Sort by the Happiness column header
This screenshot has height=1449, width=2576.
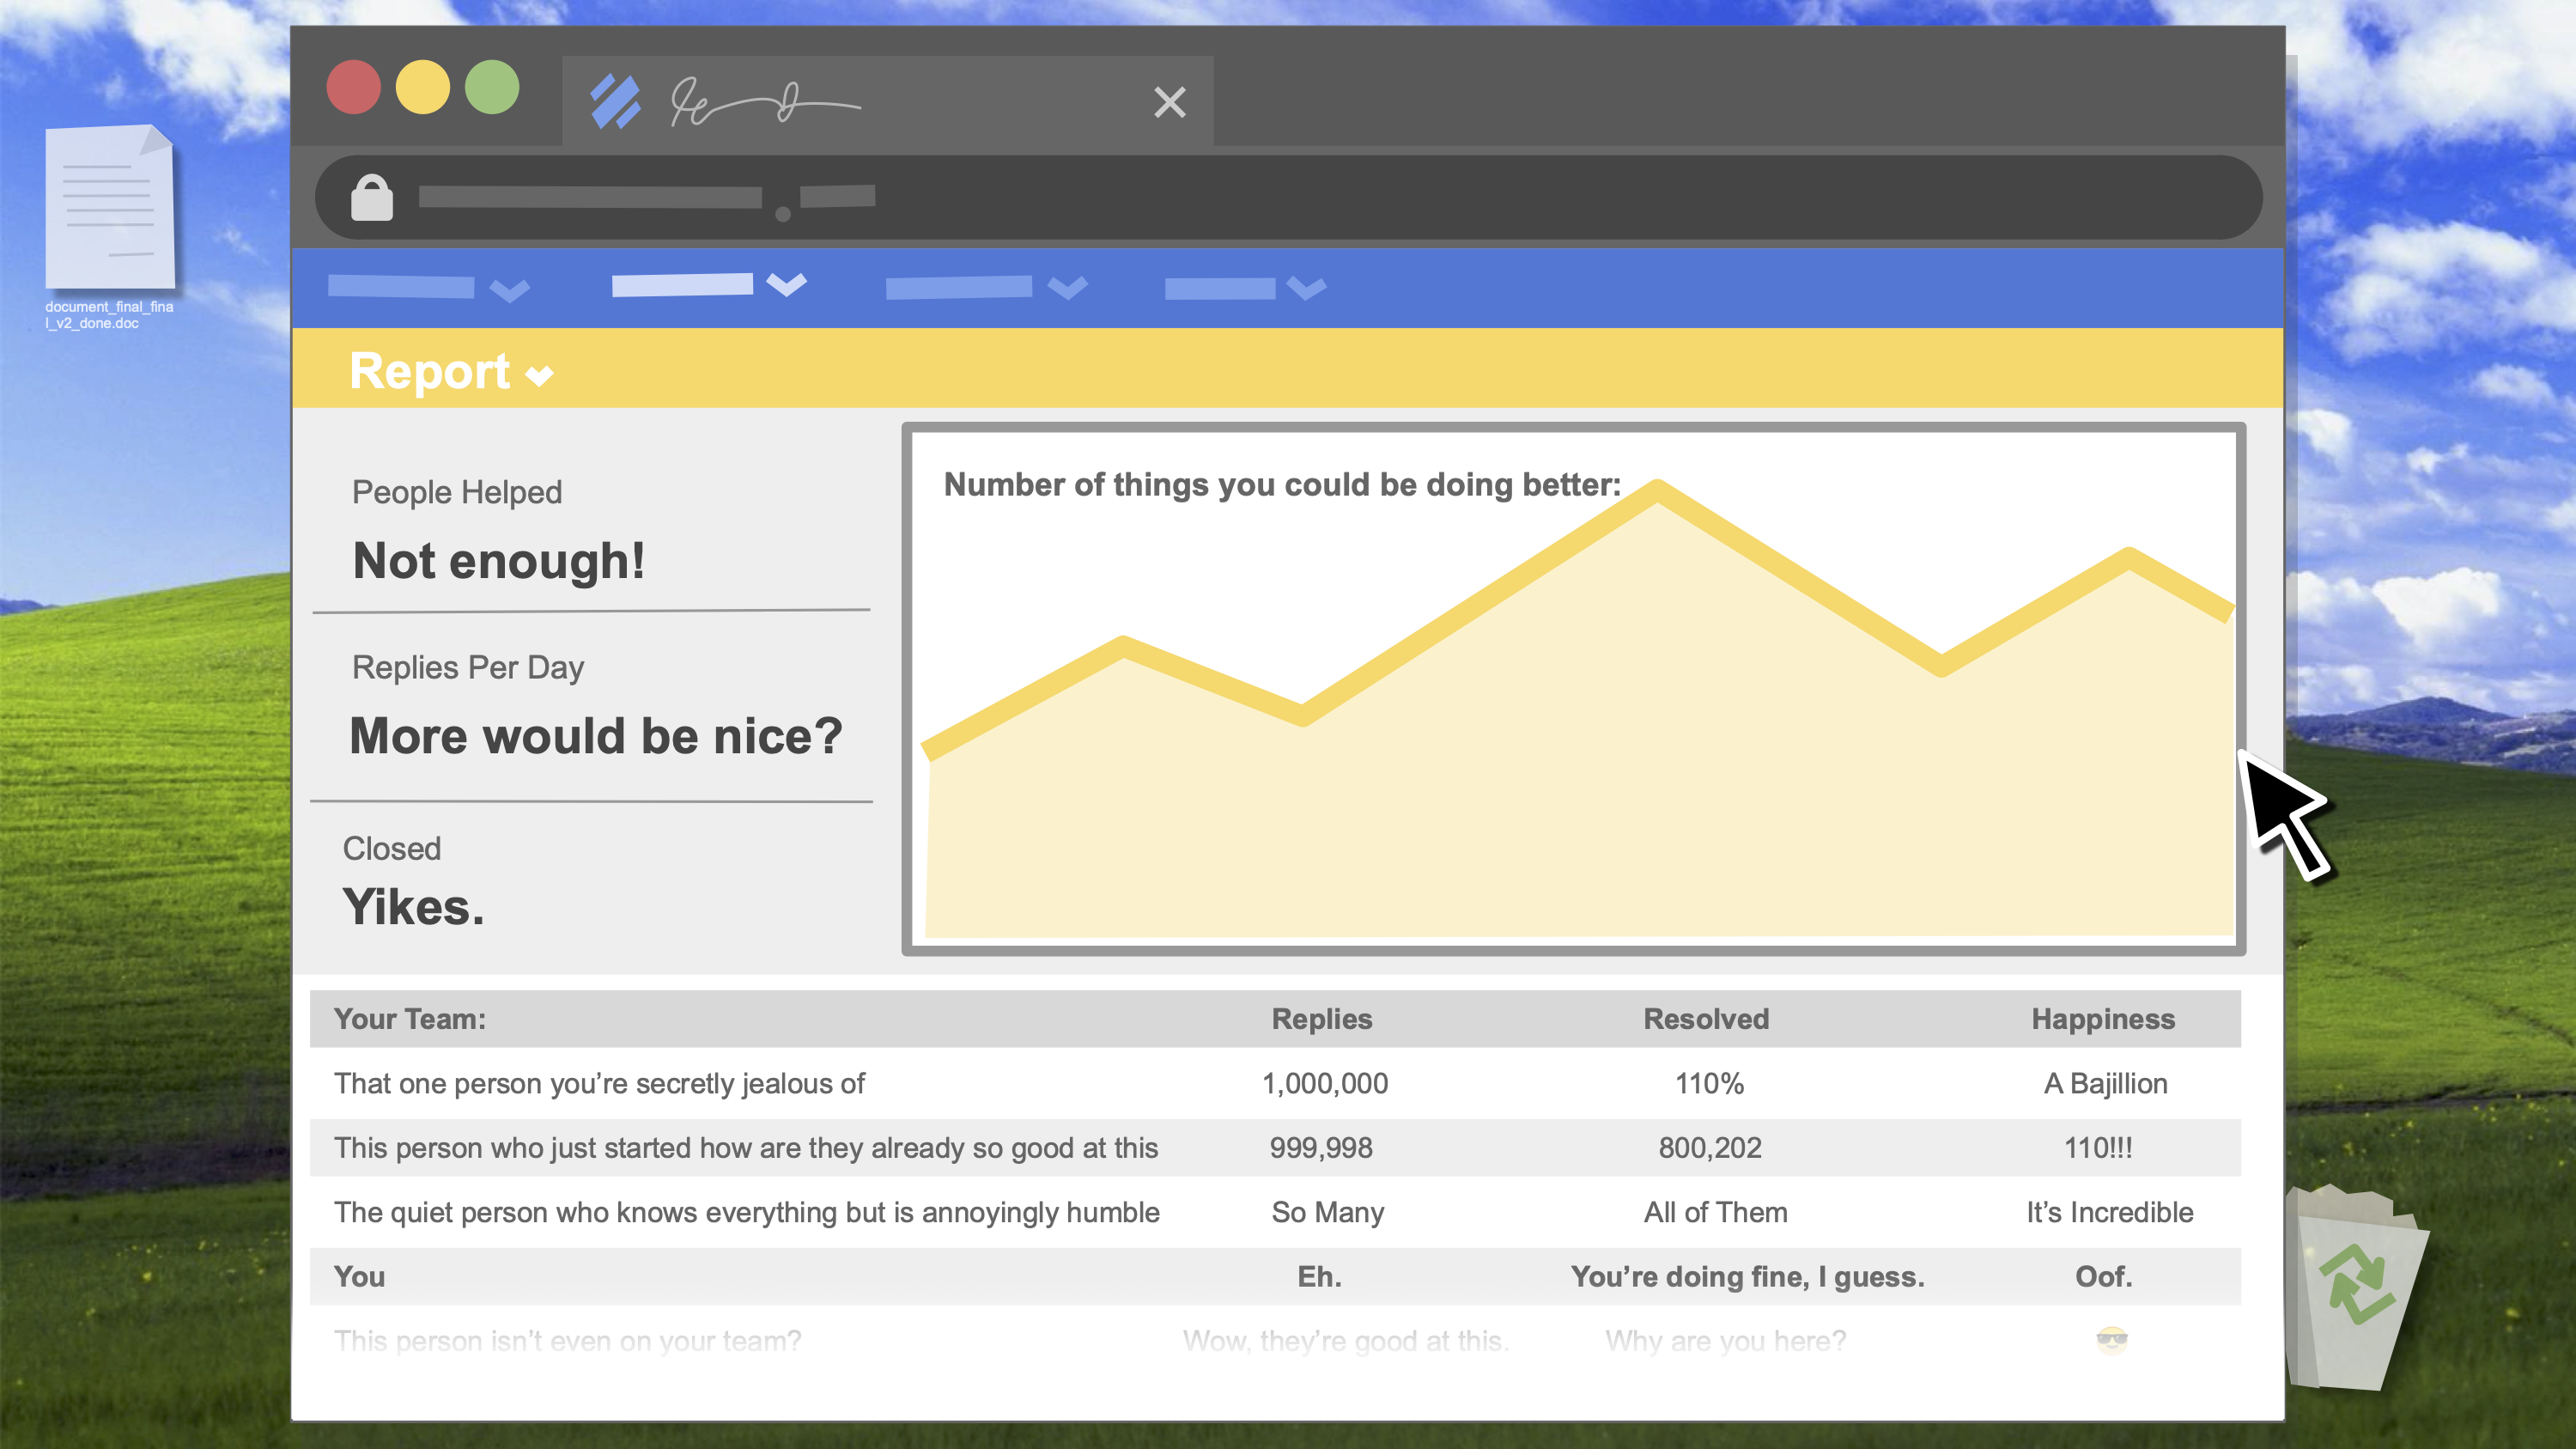click(x=2103, y=1019)
